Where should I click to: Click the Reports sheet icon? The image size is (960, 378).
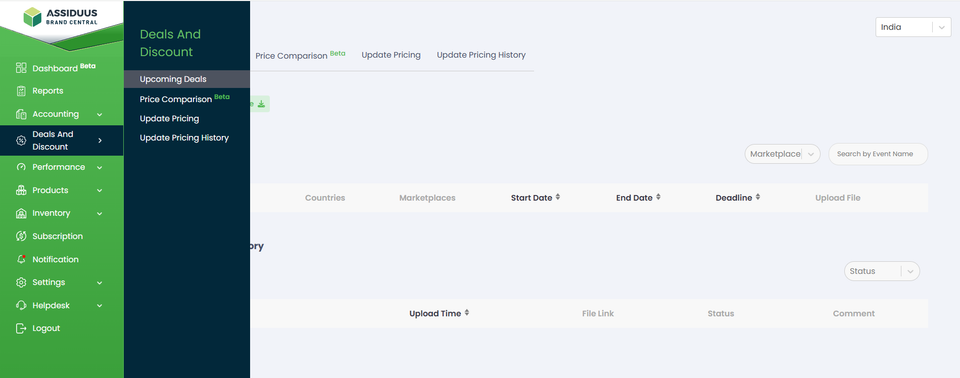point(21,91)
